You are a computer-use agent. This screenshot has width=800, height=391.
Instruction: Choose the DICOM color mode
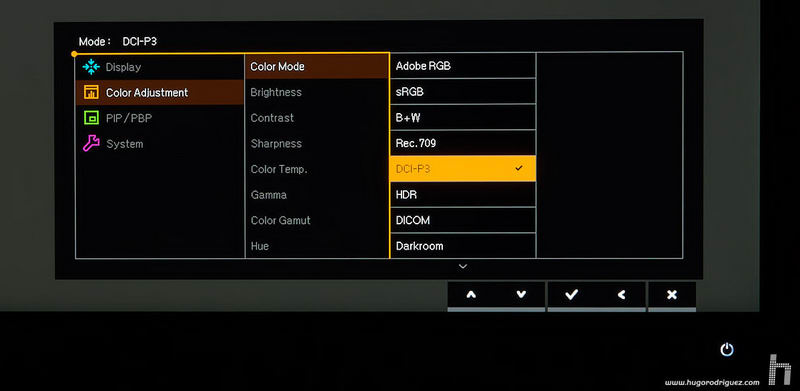(463, 220)
